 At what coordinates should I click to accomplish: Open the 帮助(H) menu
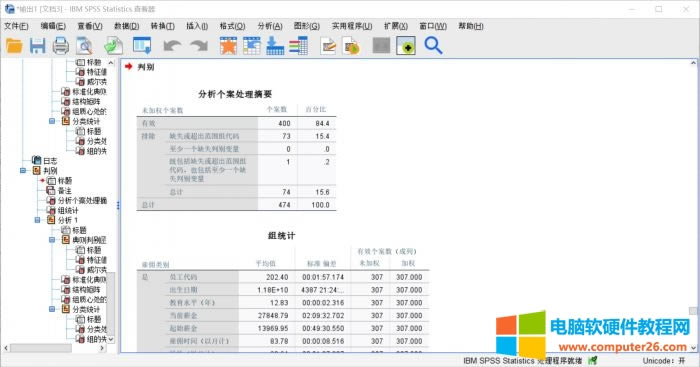[471, 26]
